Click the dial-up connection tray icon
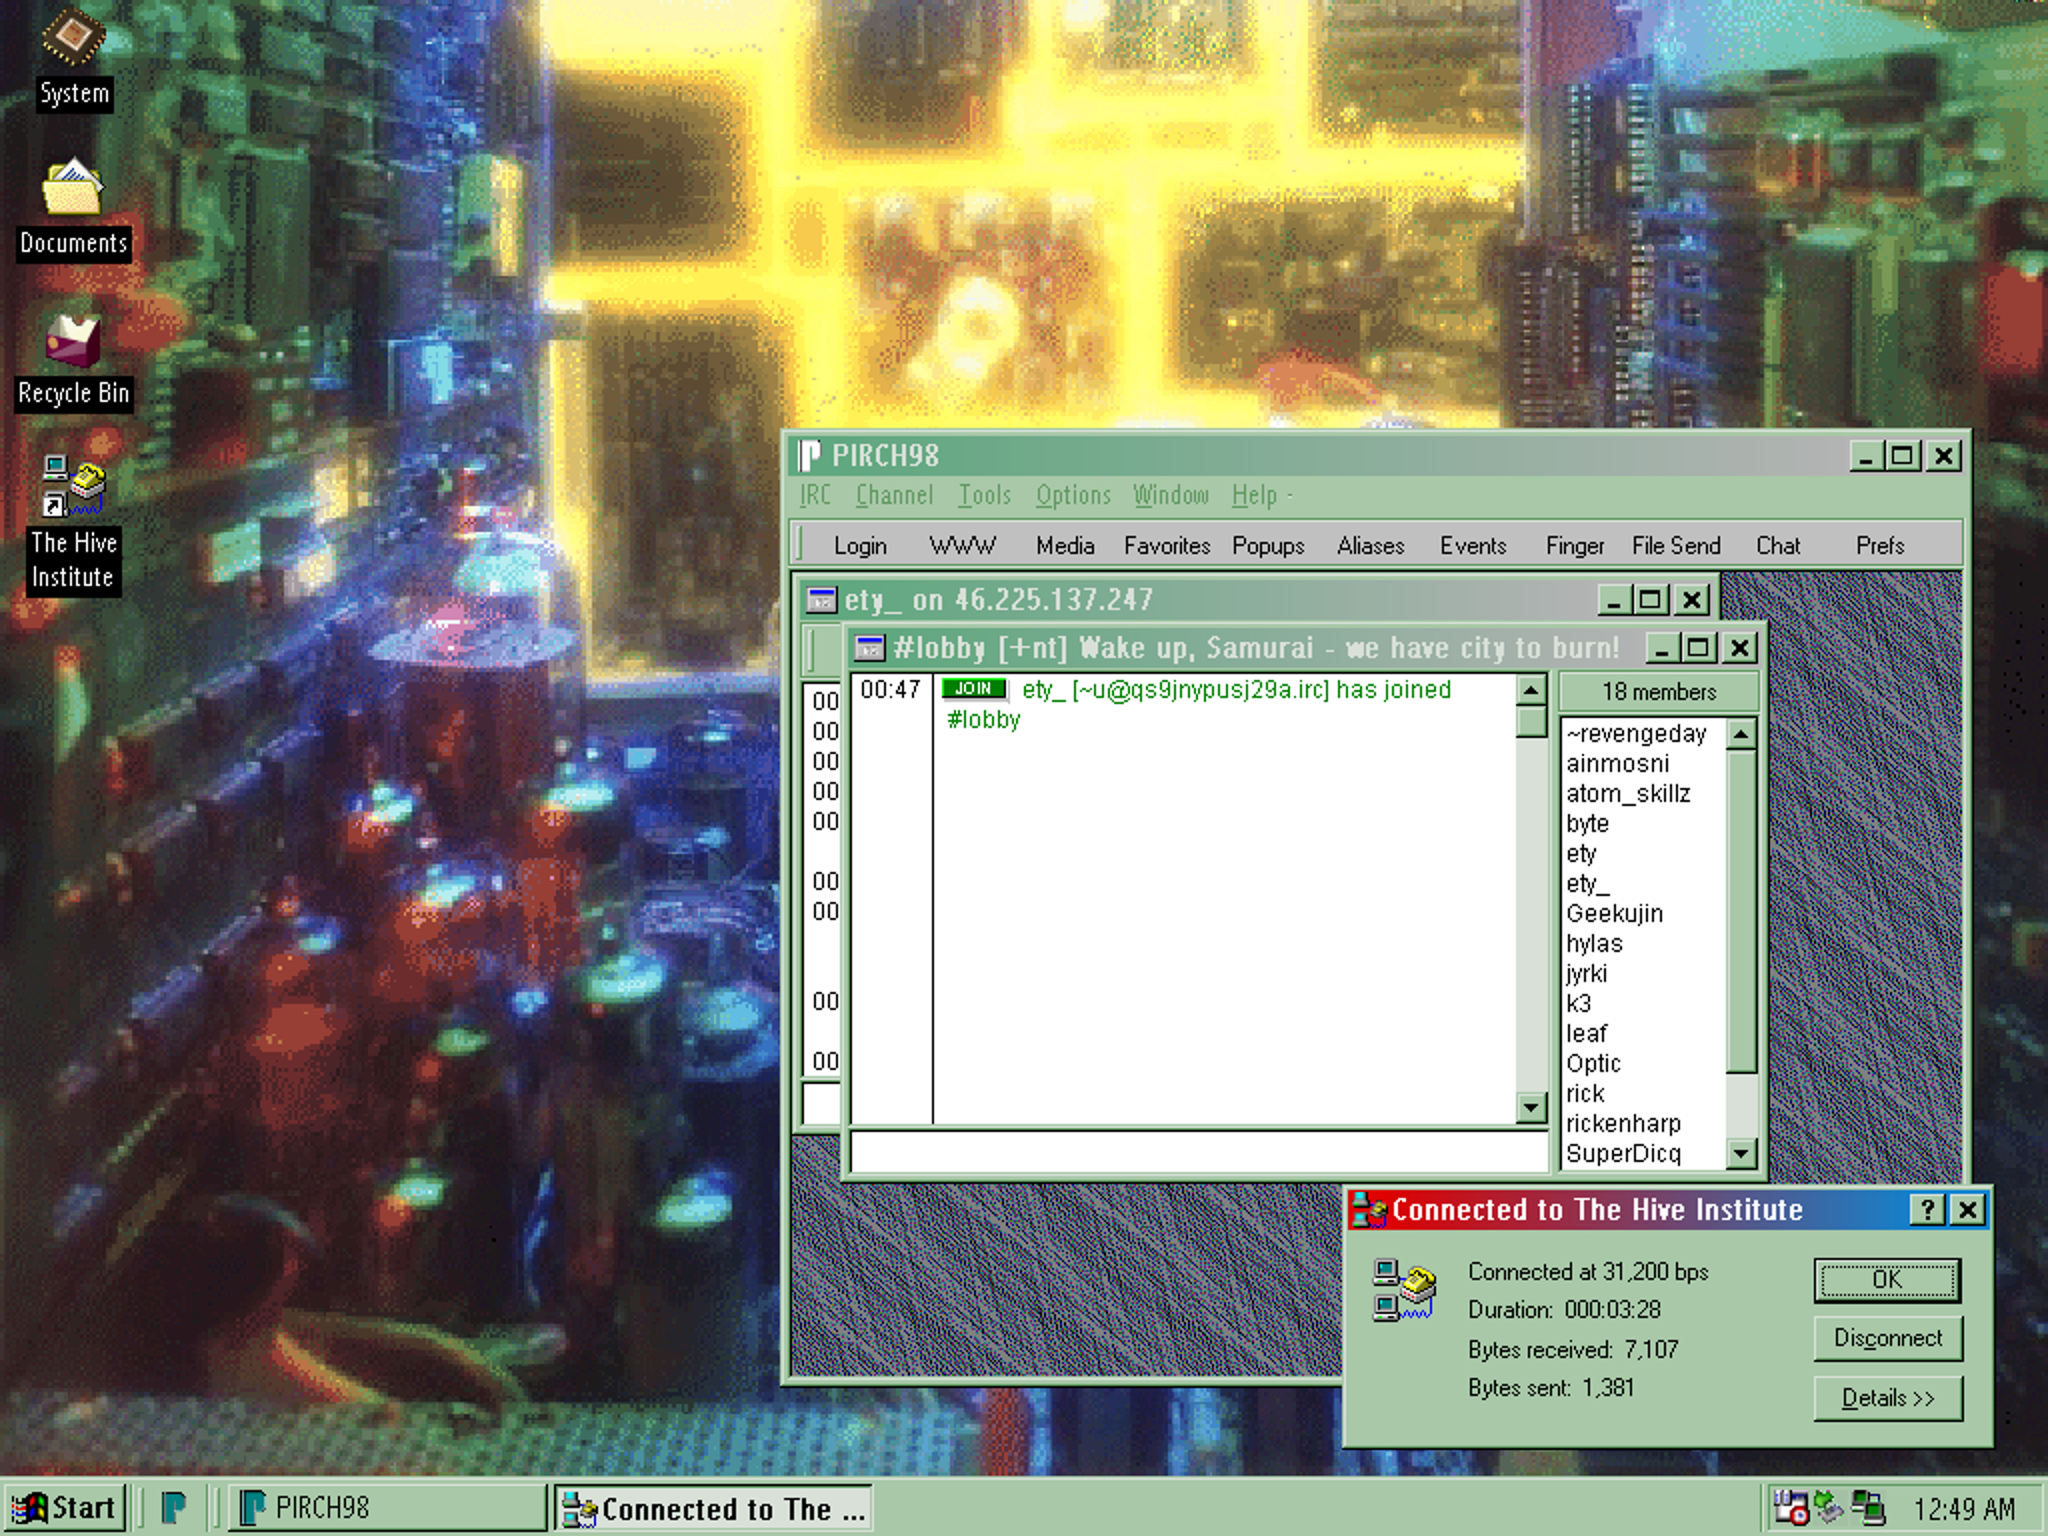The image size is (2048, 1536). 1868,1507
